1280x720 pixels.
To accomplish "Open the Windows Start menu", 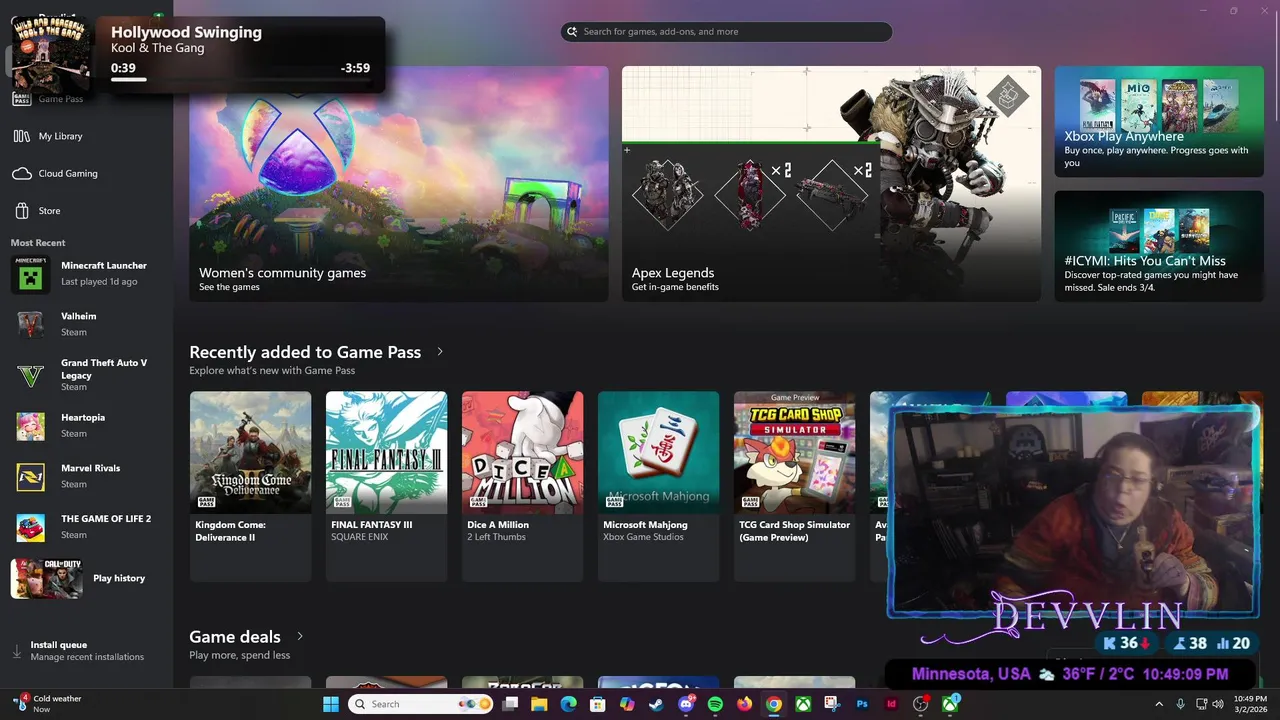I will [331, 704].
